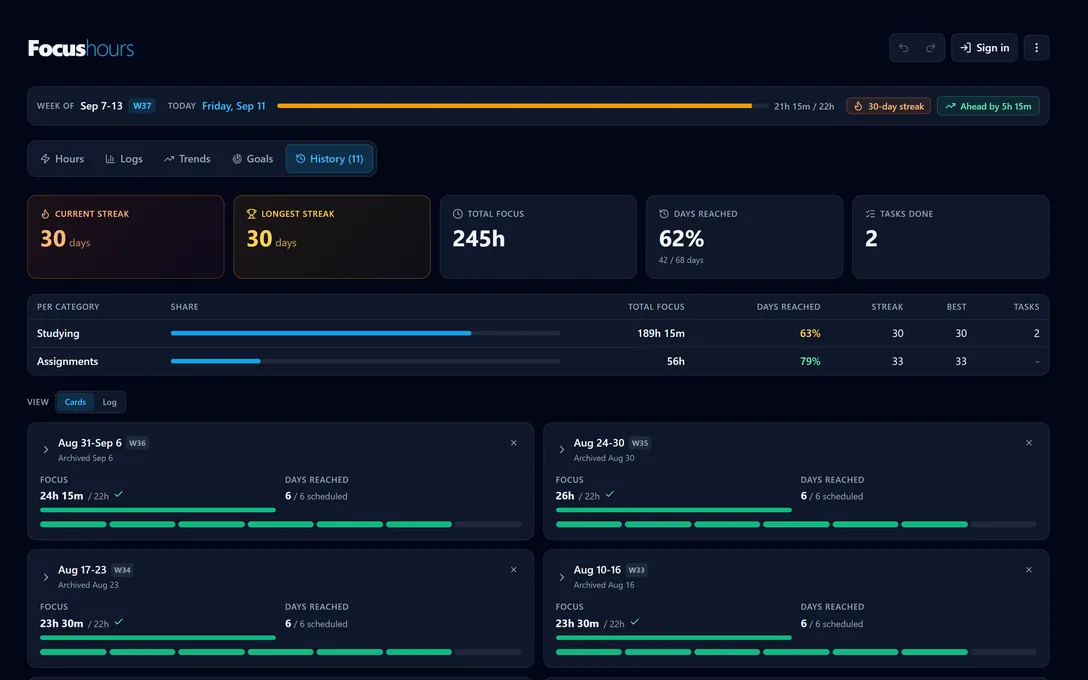Click the flame icon on Current Streak card
The width and height of the screenshot is (1088, 680).
(x=45, y=214)
